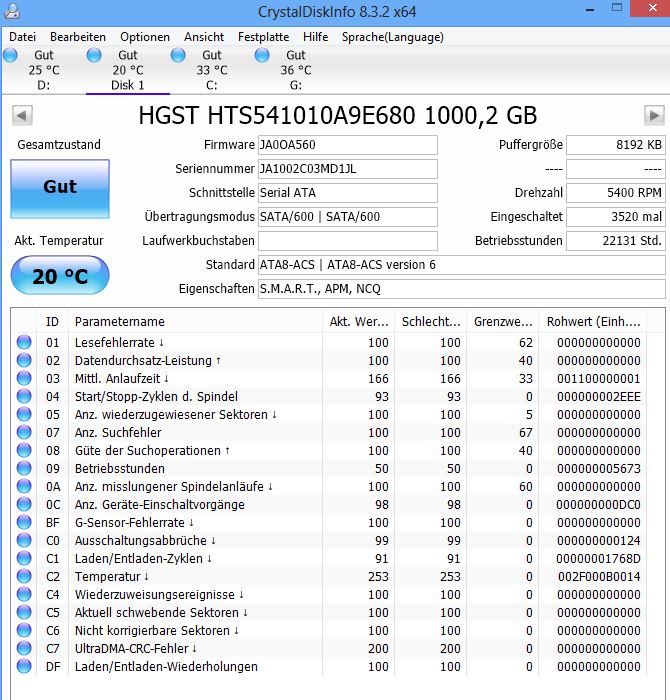Open the Sprache(Language) menu
Image resolution: width=670 pixels, height=700 pixels.
(392, 37)
